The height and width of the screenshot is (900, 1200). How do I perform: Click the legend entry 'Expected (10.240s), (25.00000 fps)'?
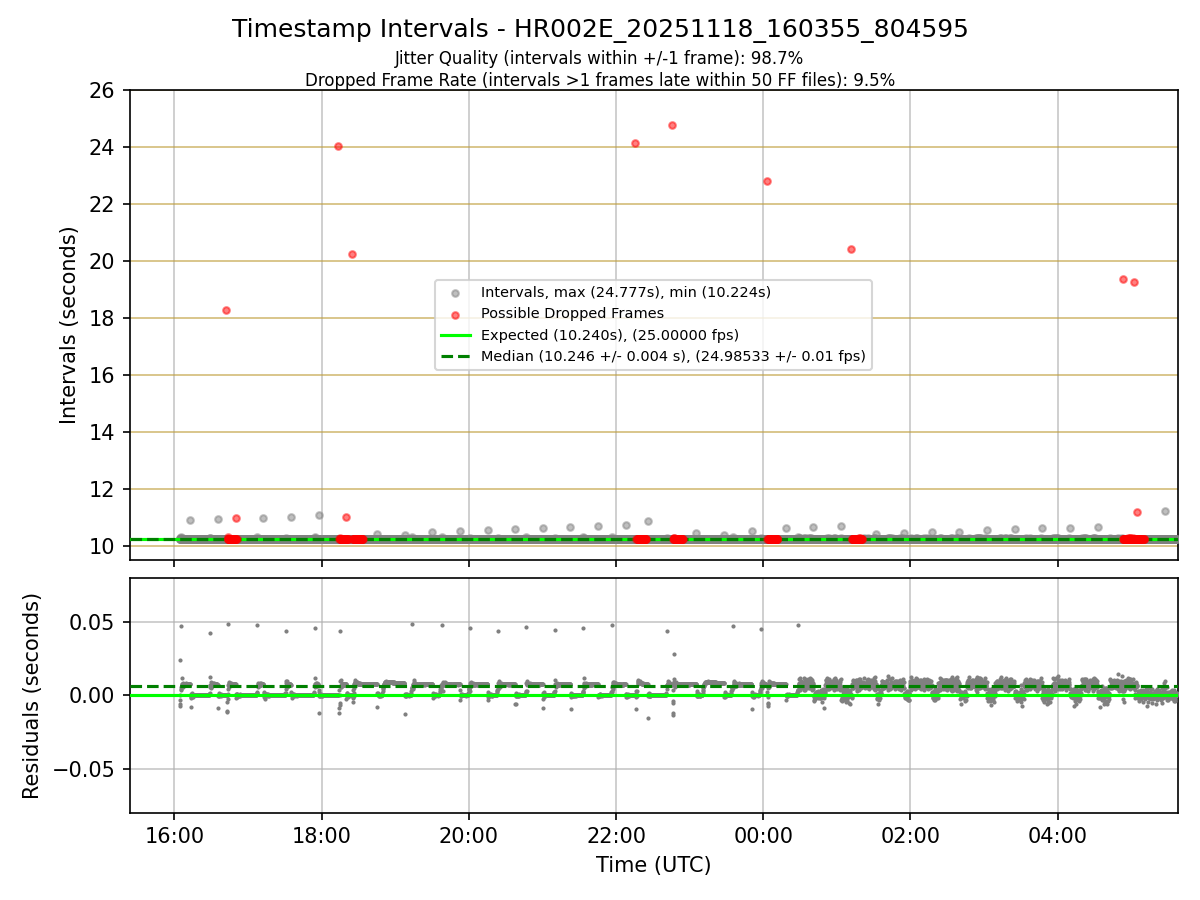(x=610, y=334)
